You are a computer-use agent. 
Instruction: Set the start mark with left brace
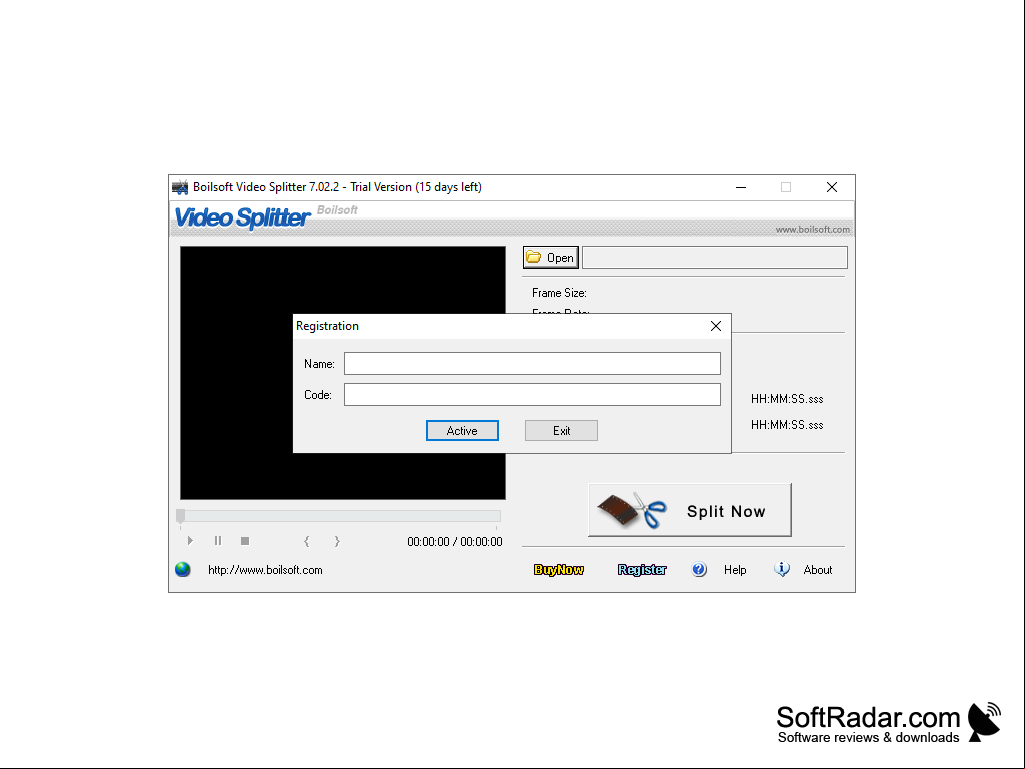coord(307,541)
